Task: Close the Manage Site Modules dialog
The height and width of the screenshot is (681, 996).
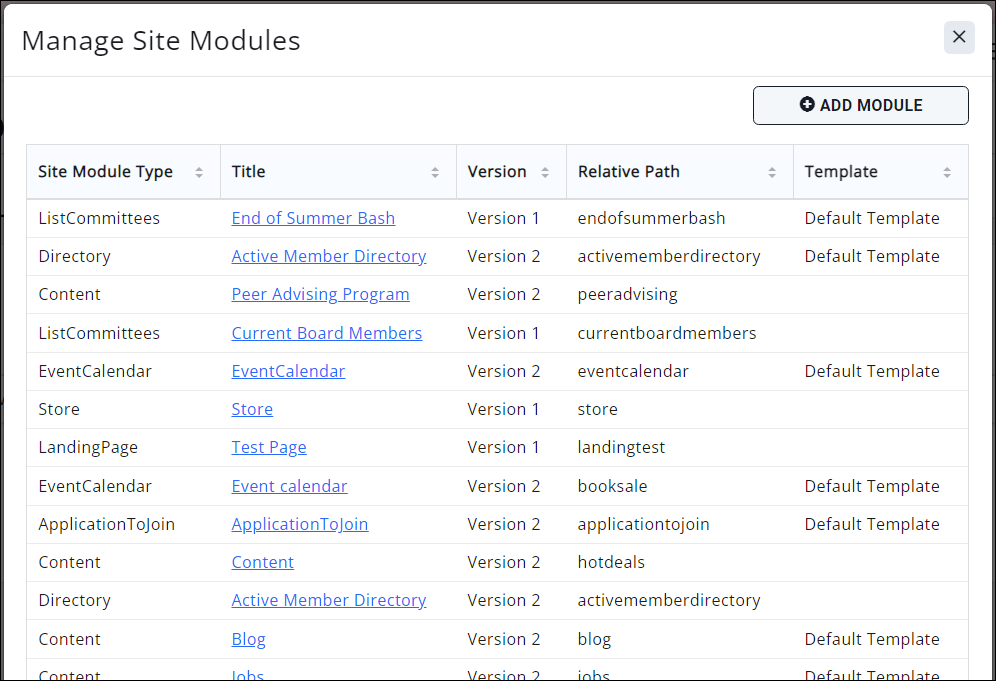Action: (959, 37)
